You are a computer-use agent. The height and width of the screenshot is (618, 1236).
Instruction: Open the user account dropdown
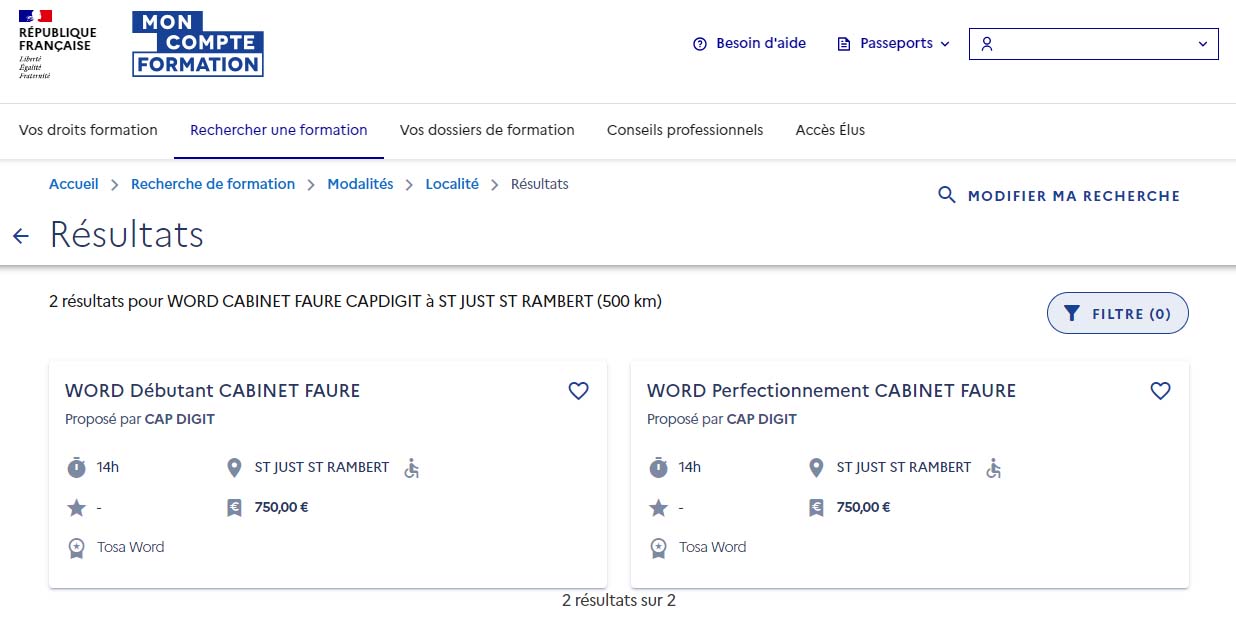1094,44
